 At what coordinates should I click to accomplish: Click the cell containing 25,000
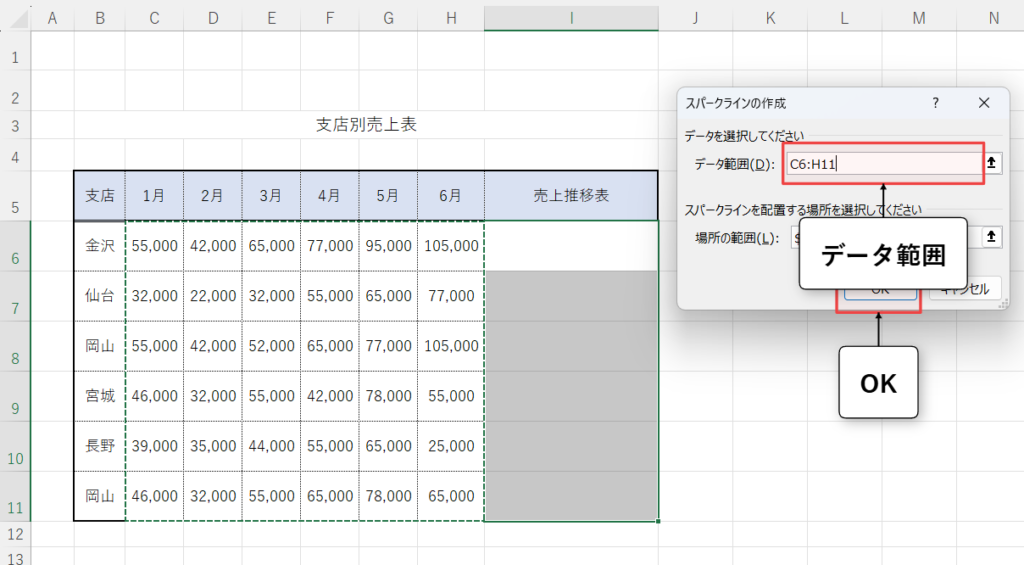[451, 446]
